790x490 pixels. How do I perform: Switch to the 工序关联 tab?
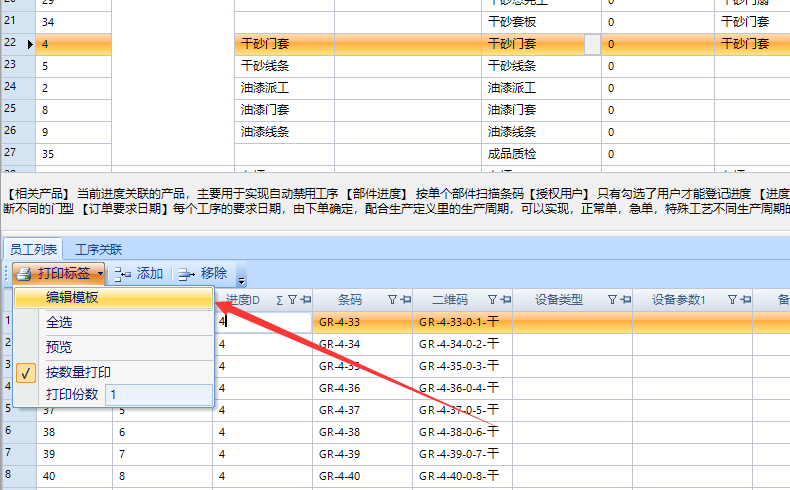pos(99,249)
